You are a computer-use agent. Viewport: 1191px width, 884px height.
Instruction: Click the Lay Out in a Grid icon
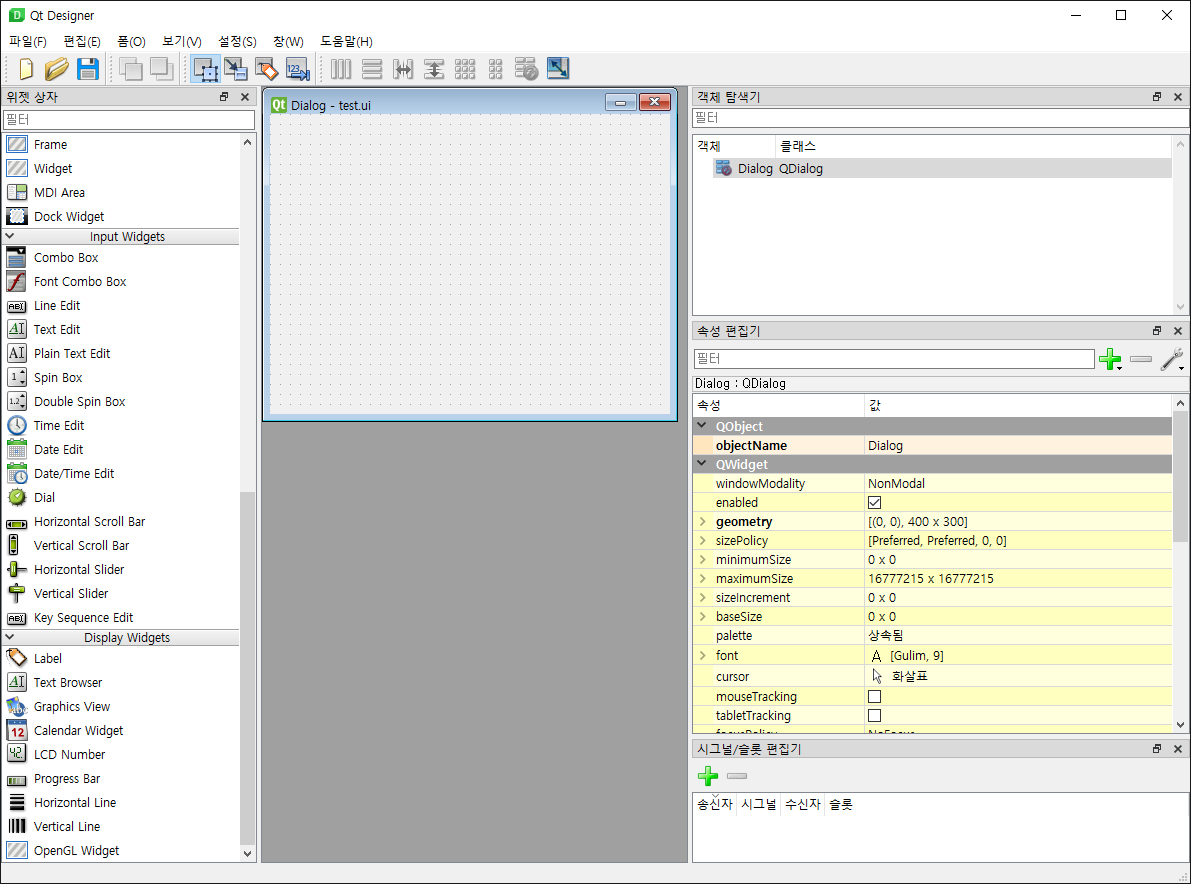pyautogui.click(x=465, y=69)
